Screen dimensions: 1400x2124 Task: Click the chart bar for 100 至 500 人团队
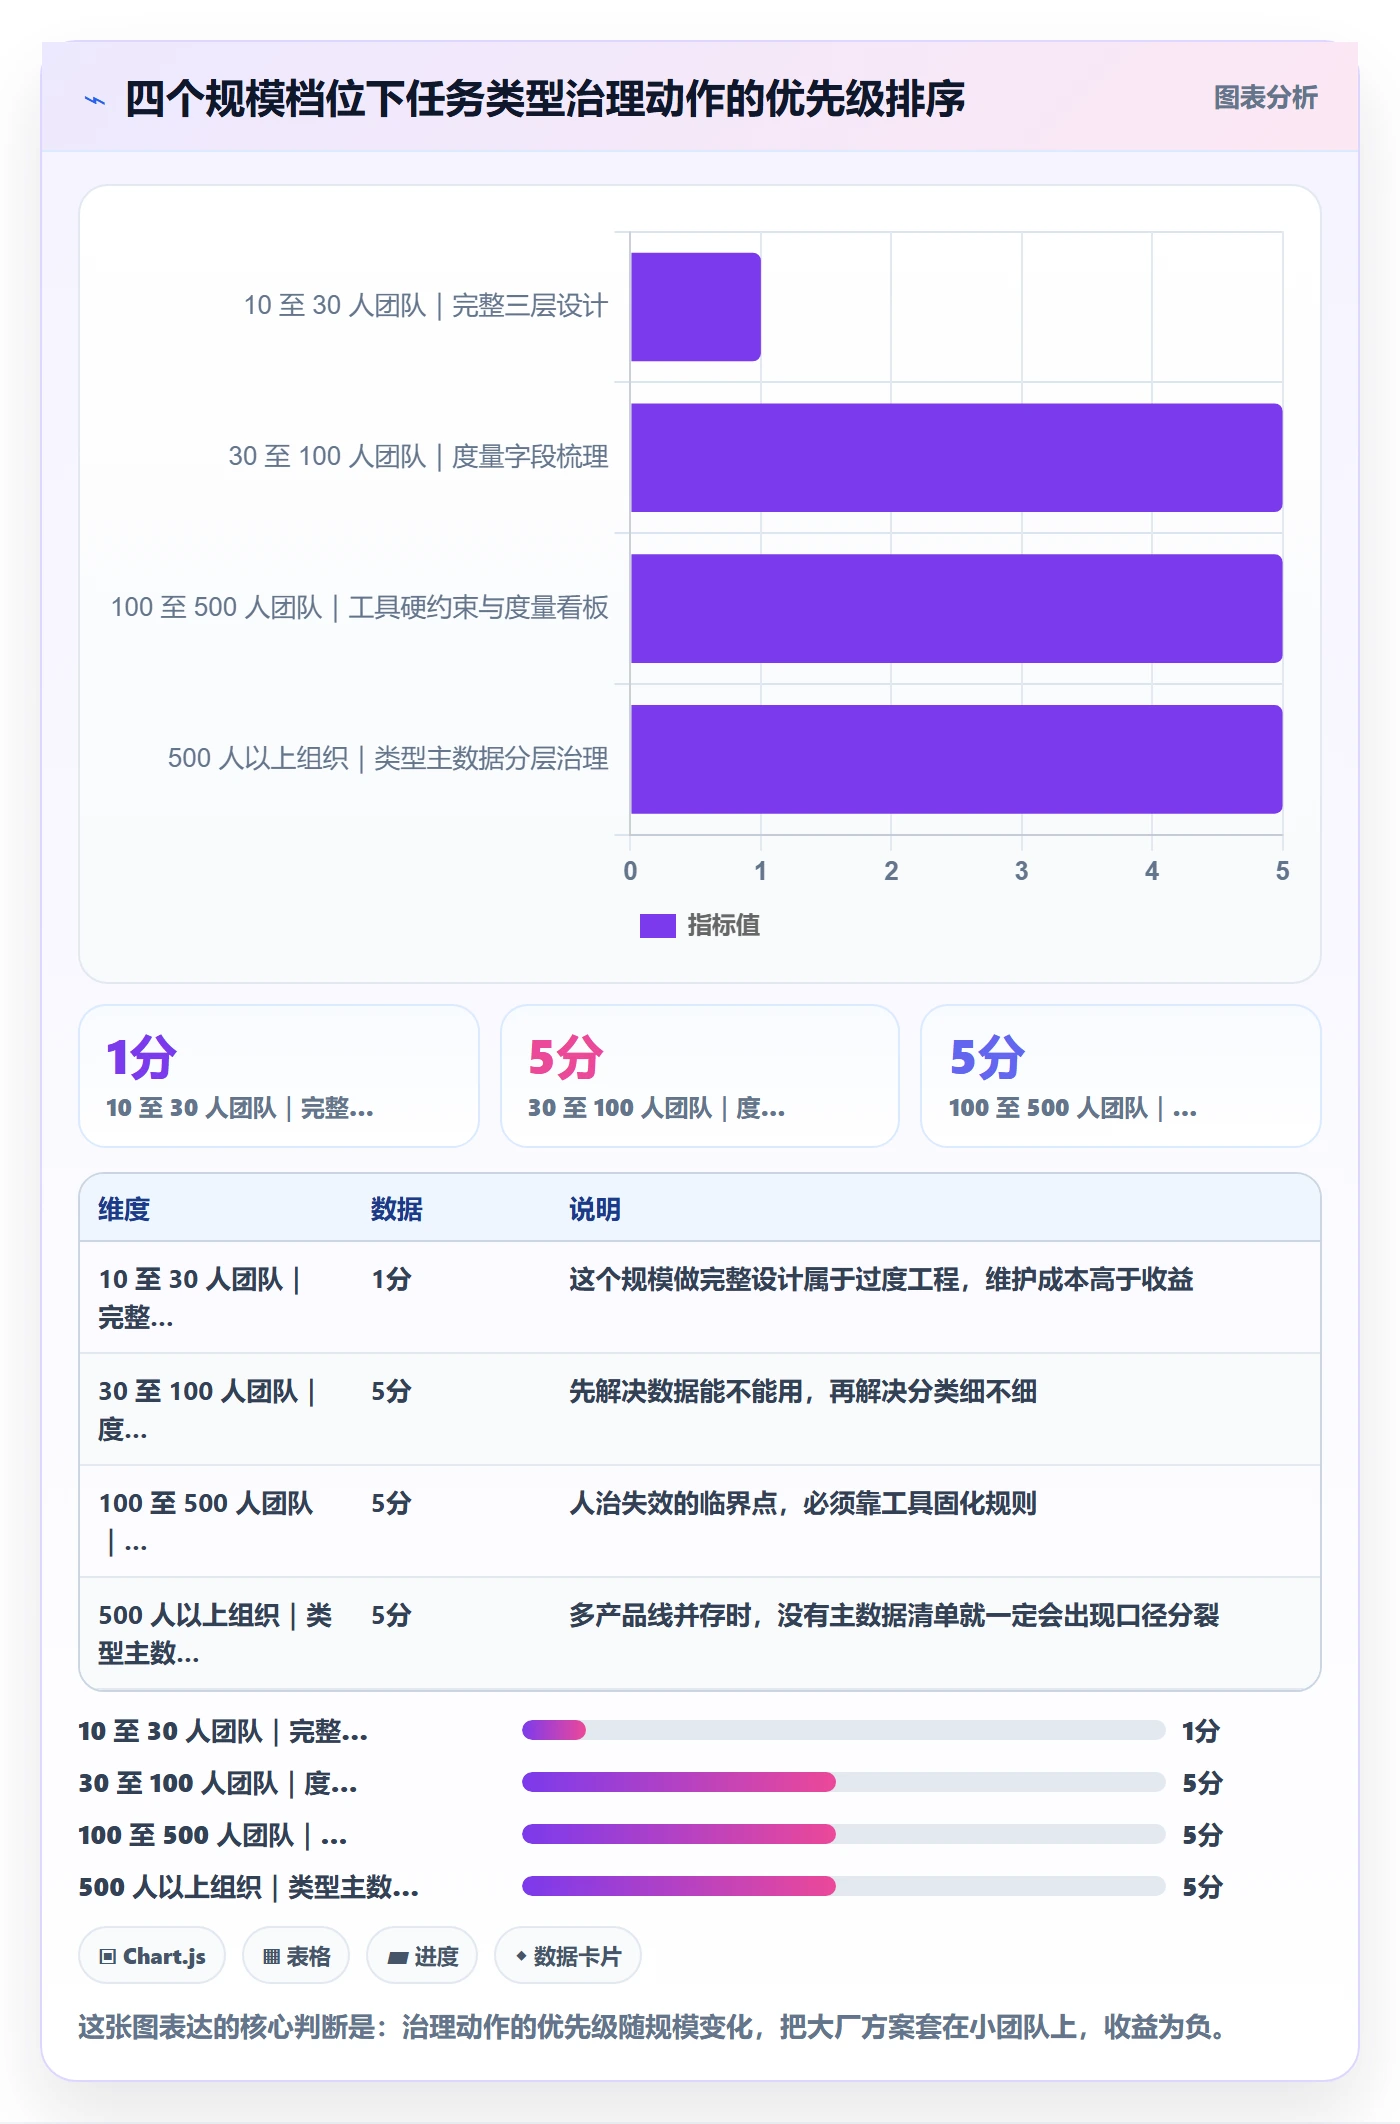click(956, 608)
